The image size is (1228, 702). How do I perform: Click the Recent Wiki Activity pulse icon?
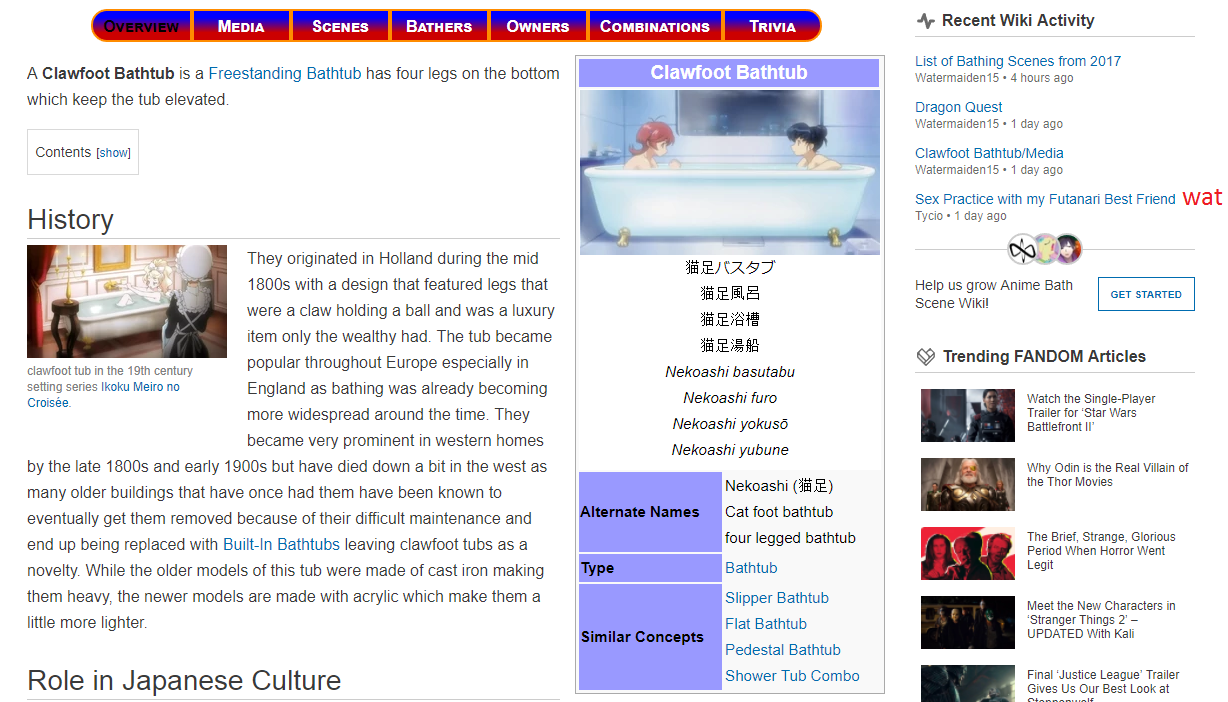[925, 20]
